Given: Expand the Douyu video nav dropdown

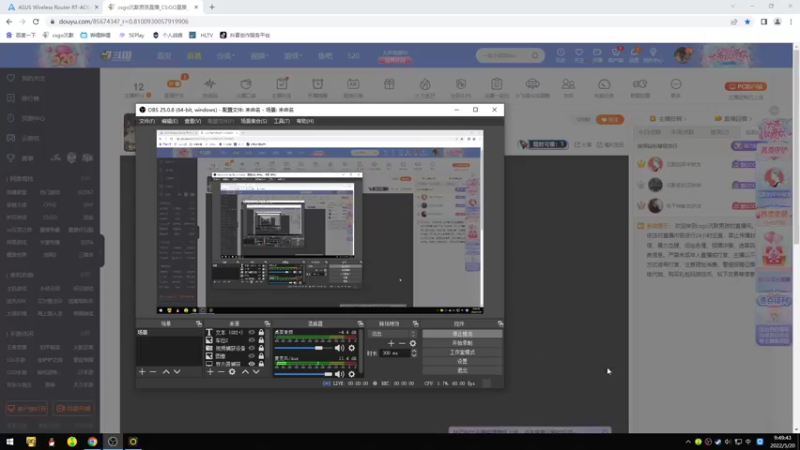Looking at the screenshot, I should [259, 56].
